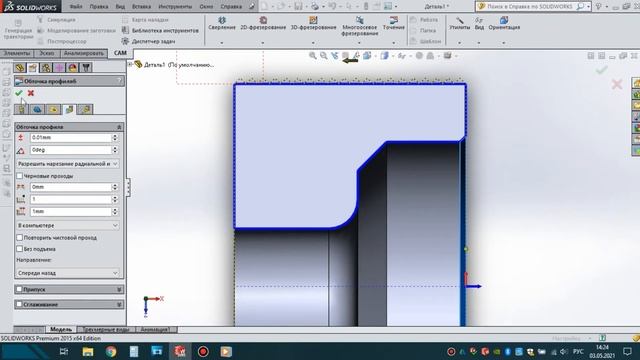Open File Explorer from taskbar
The image size is (640, 360).
tap(88, 351)
